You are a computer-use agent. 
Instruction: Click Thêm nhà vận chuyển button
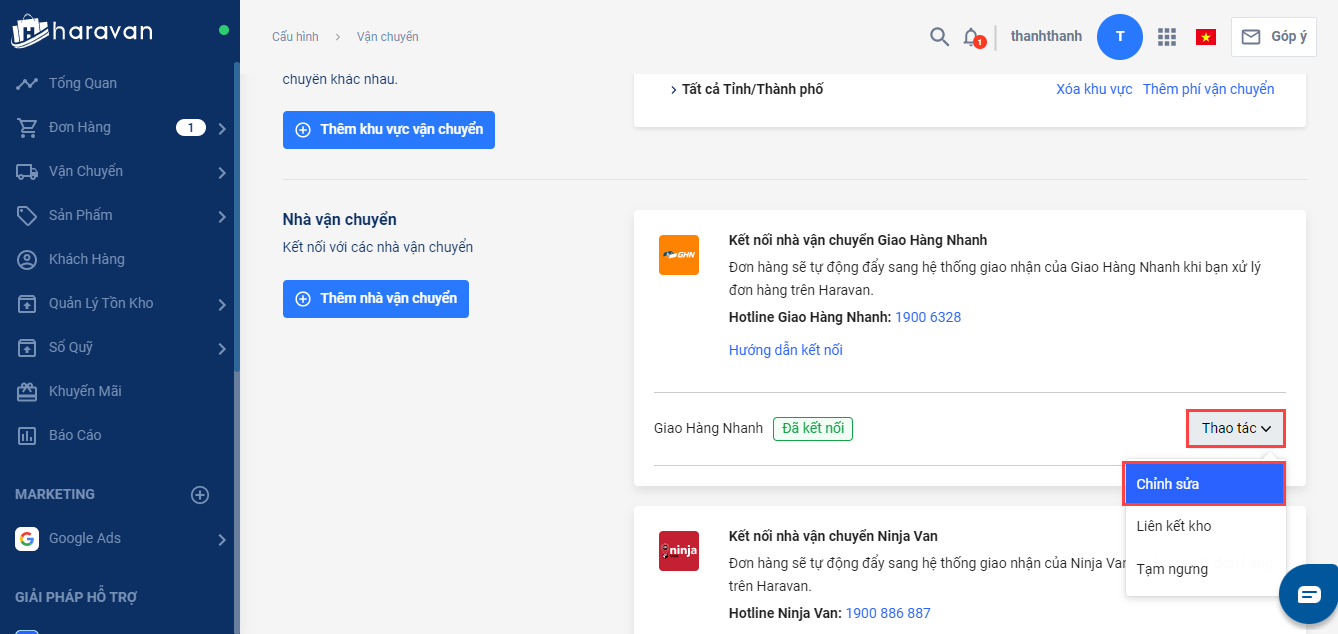coord(376,298)
